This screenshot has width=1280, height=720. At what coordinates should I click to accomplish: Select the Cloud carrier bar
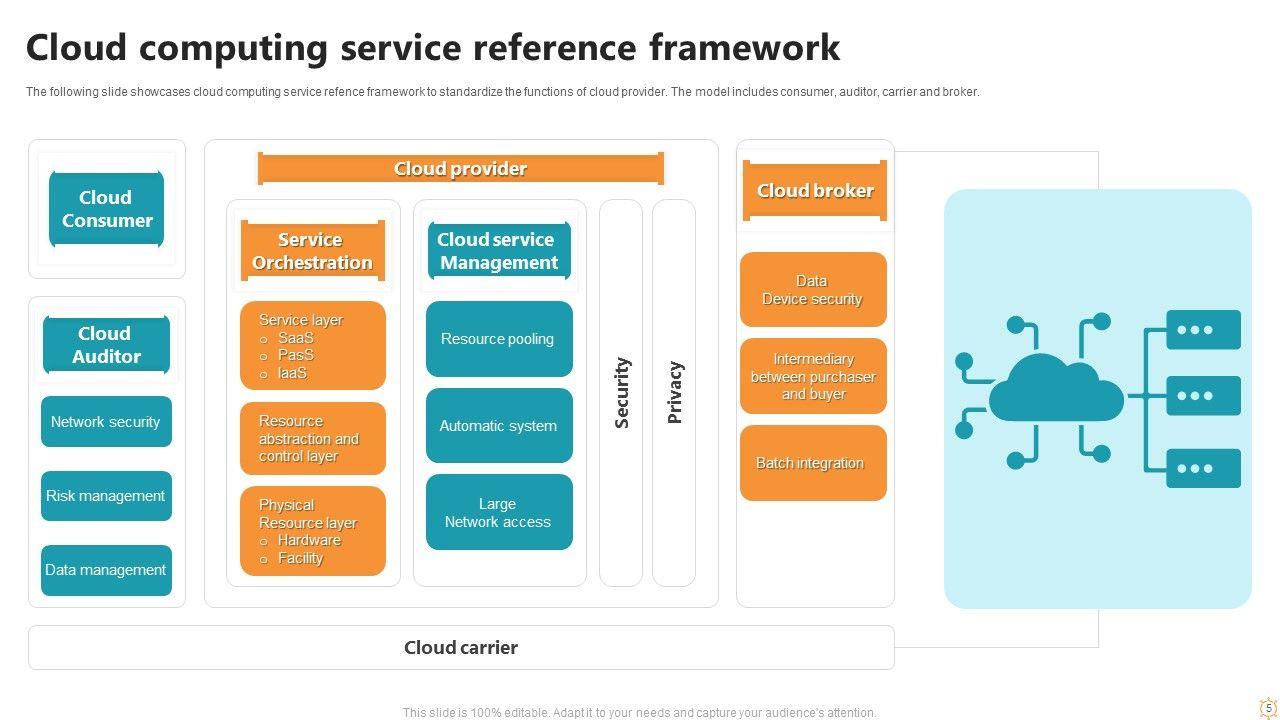click(461, 648)
